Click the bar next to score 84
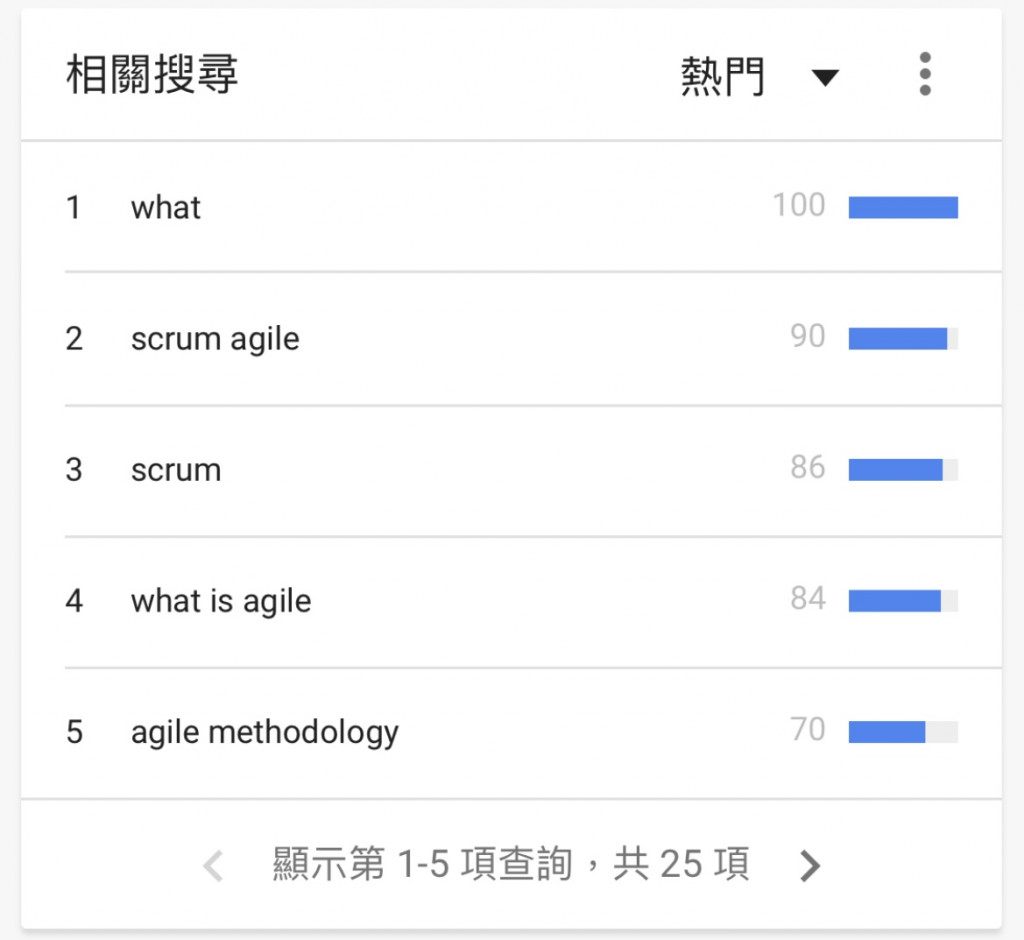The height and width of the screenshot is (940, 1024). tap(903, 600)
